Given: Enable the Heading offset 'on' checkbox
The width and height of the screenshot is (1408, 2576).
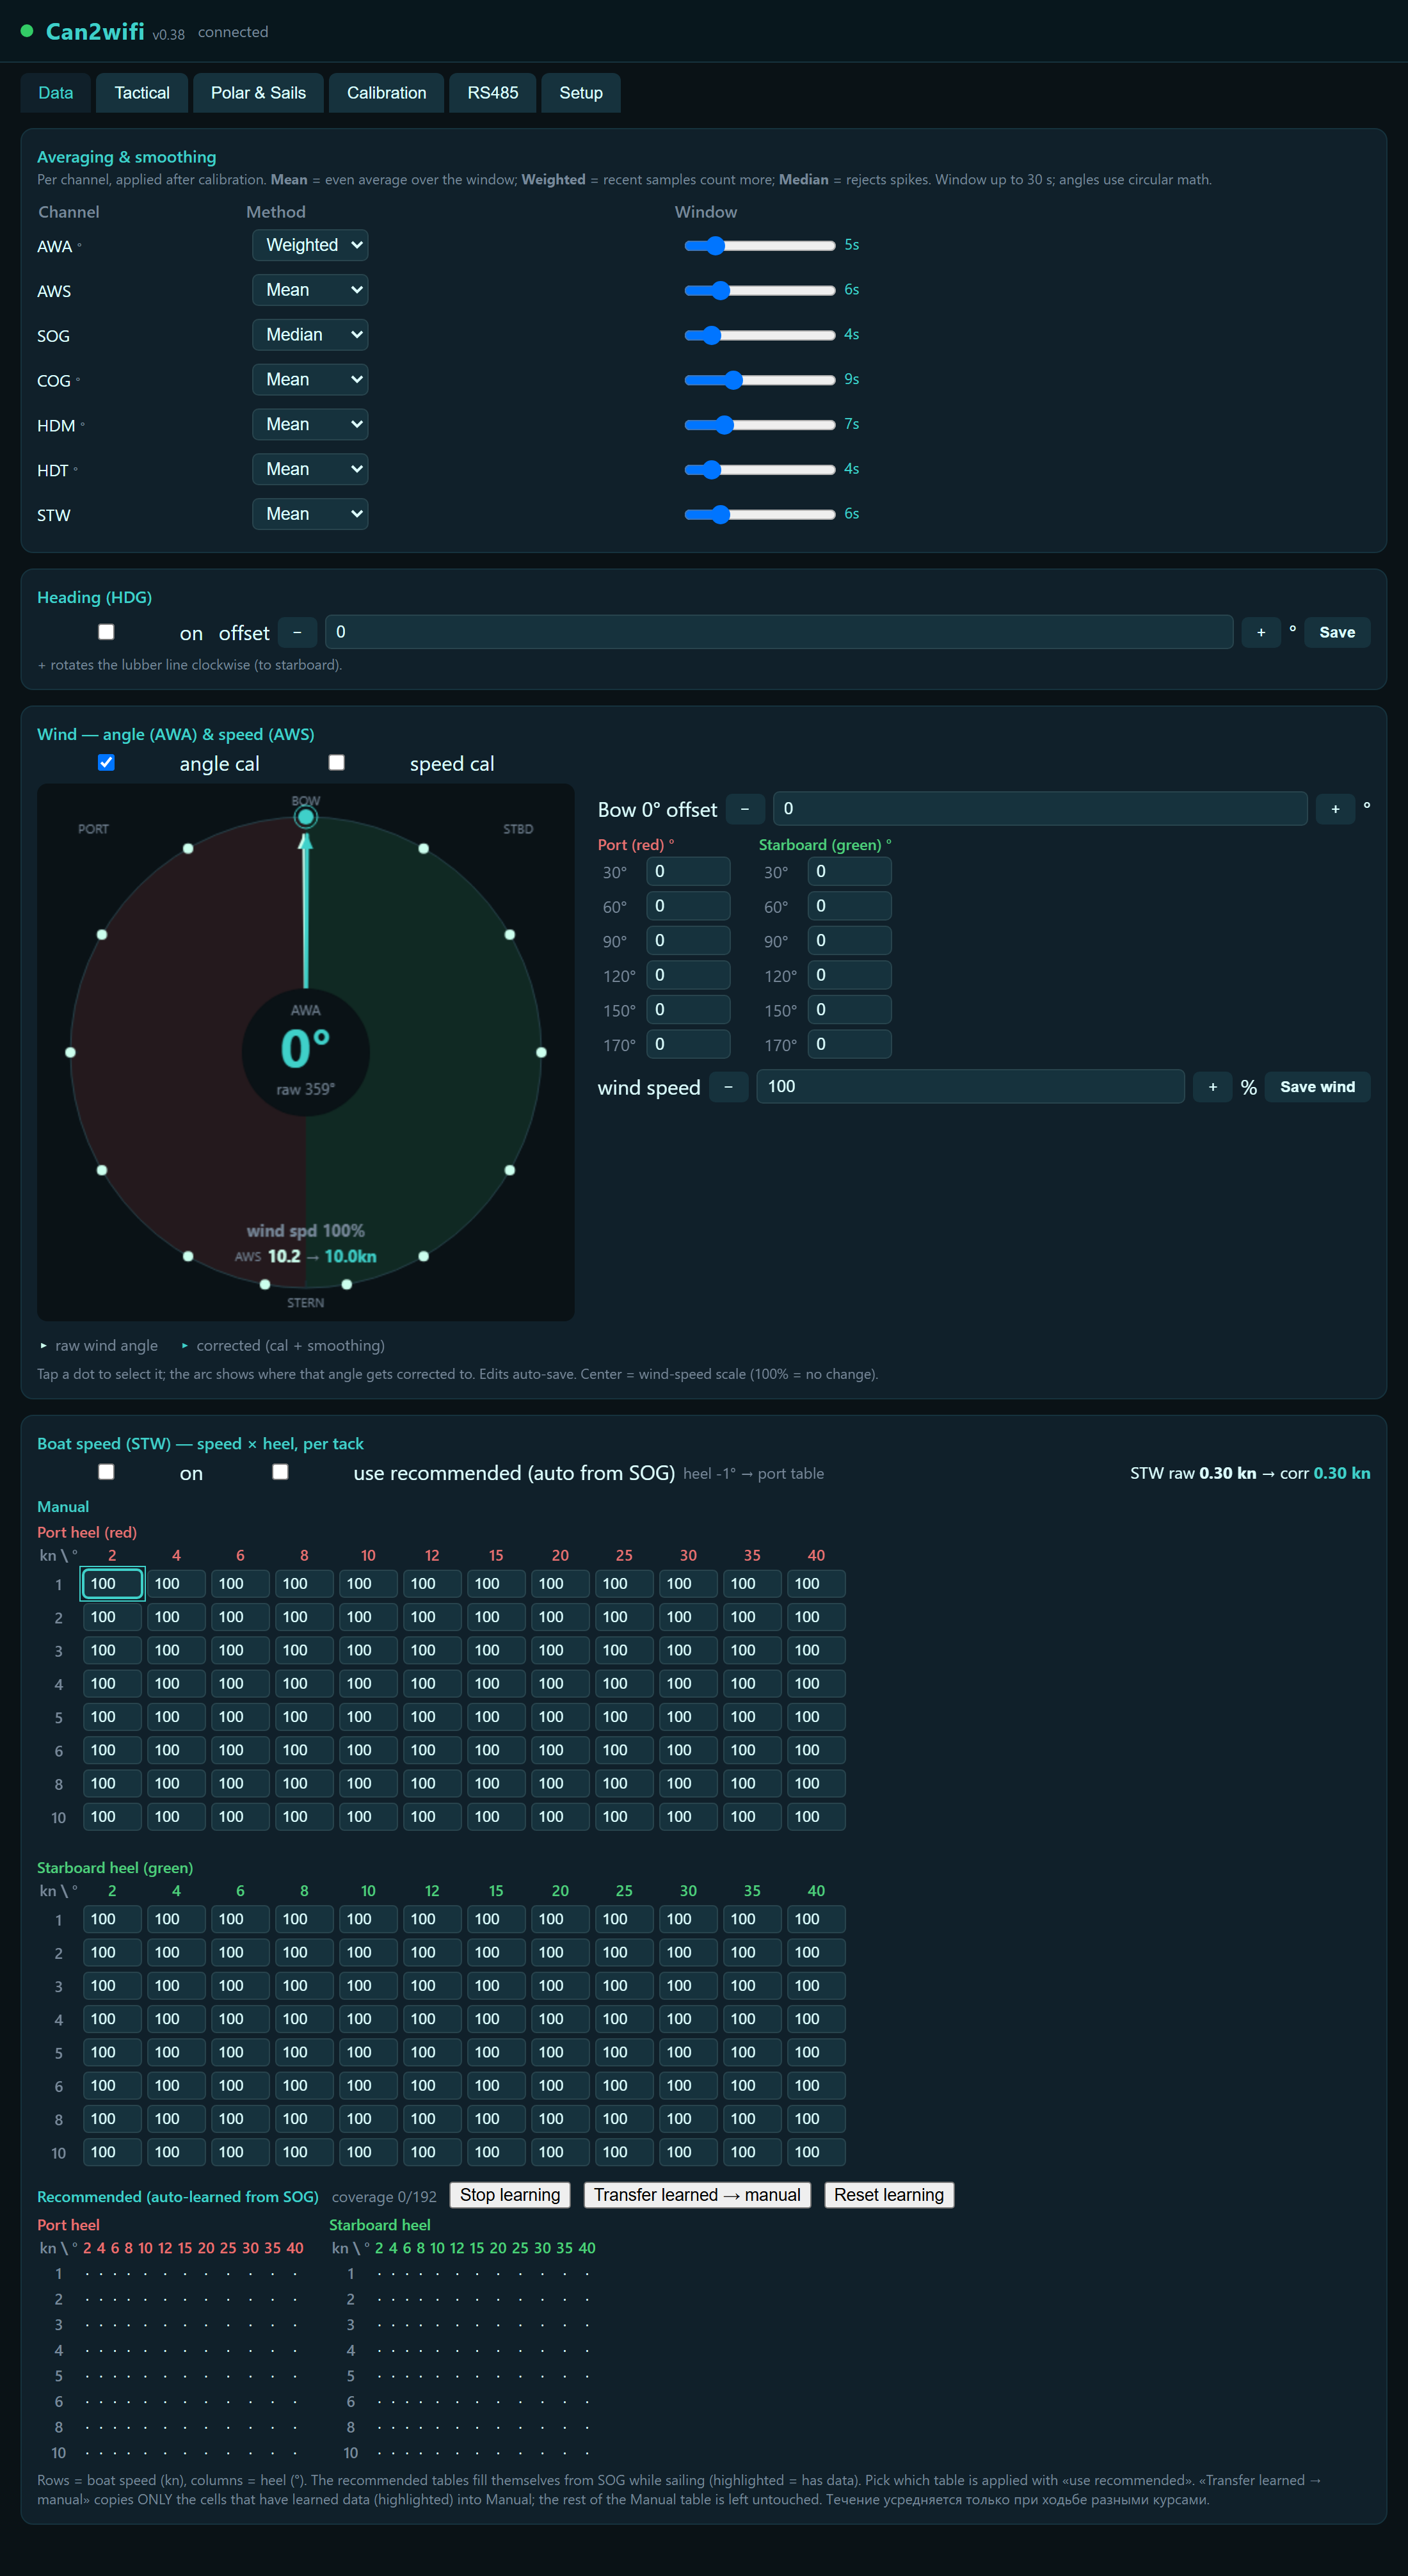Looking at the screenshot, I should [106, 632].
